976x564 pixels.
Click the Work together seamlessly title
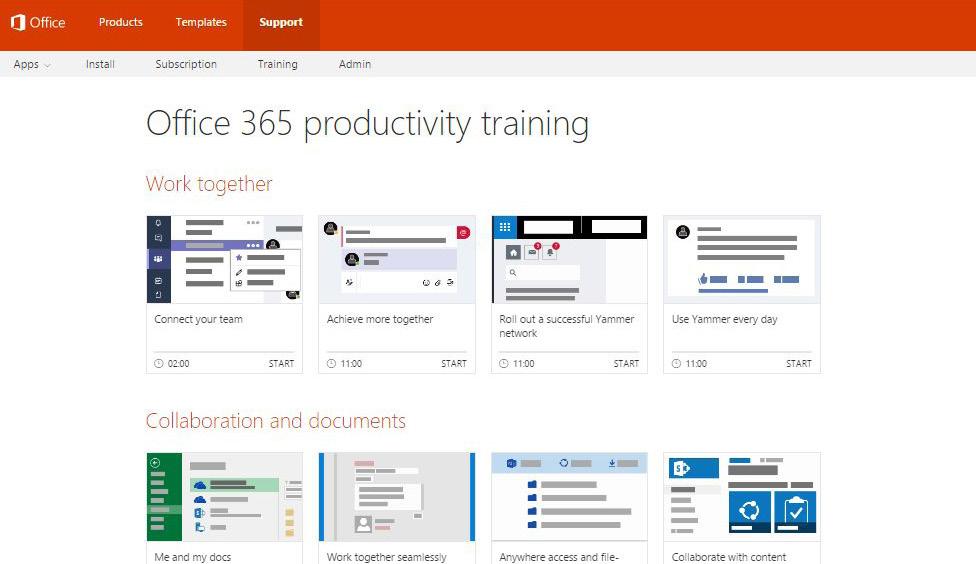[387, 557]
